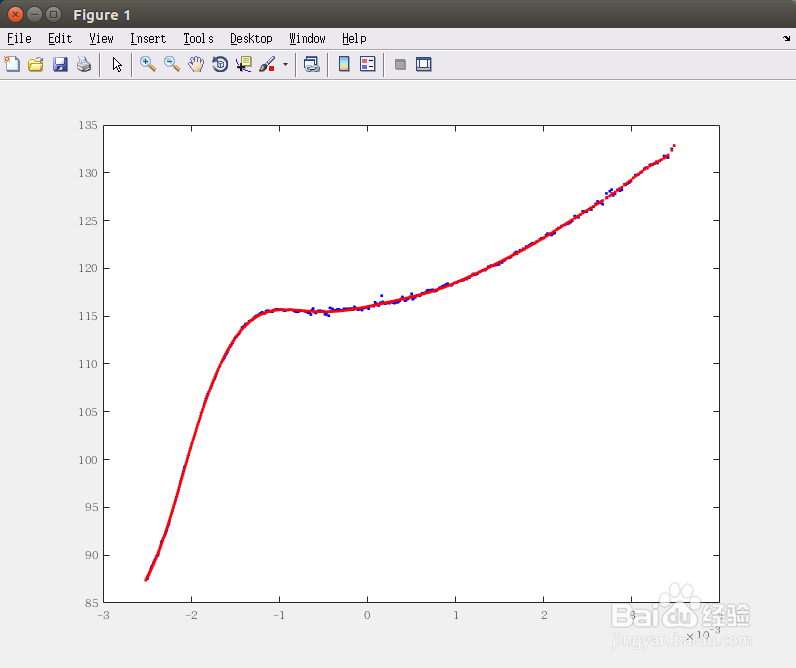The width and height of the screenshot is (796, 668).
Task: Click the y-axis label 135
Action: click(x=88, y=125)
